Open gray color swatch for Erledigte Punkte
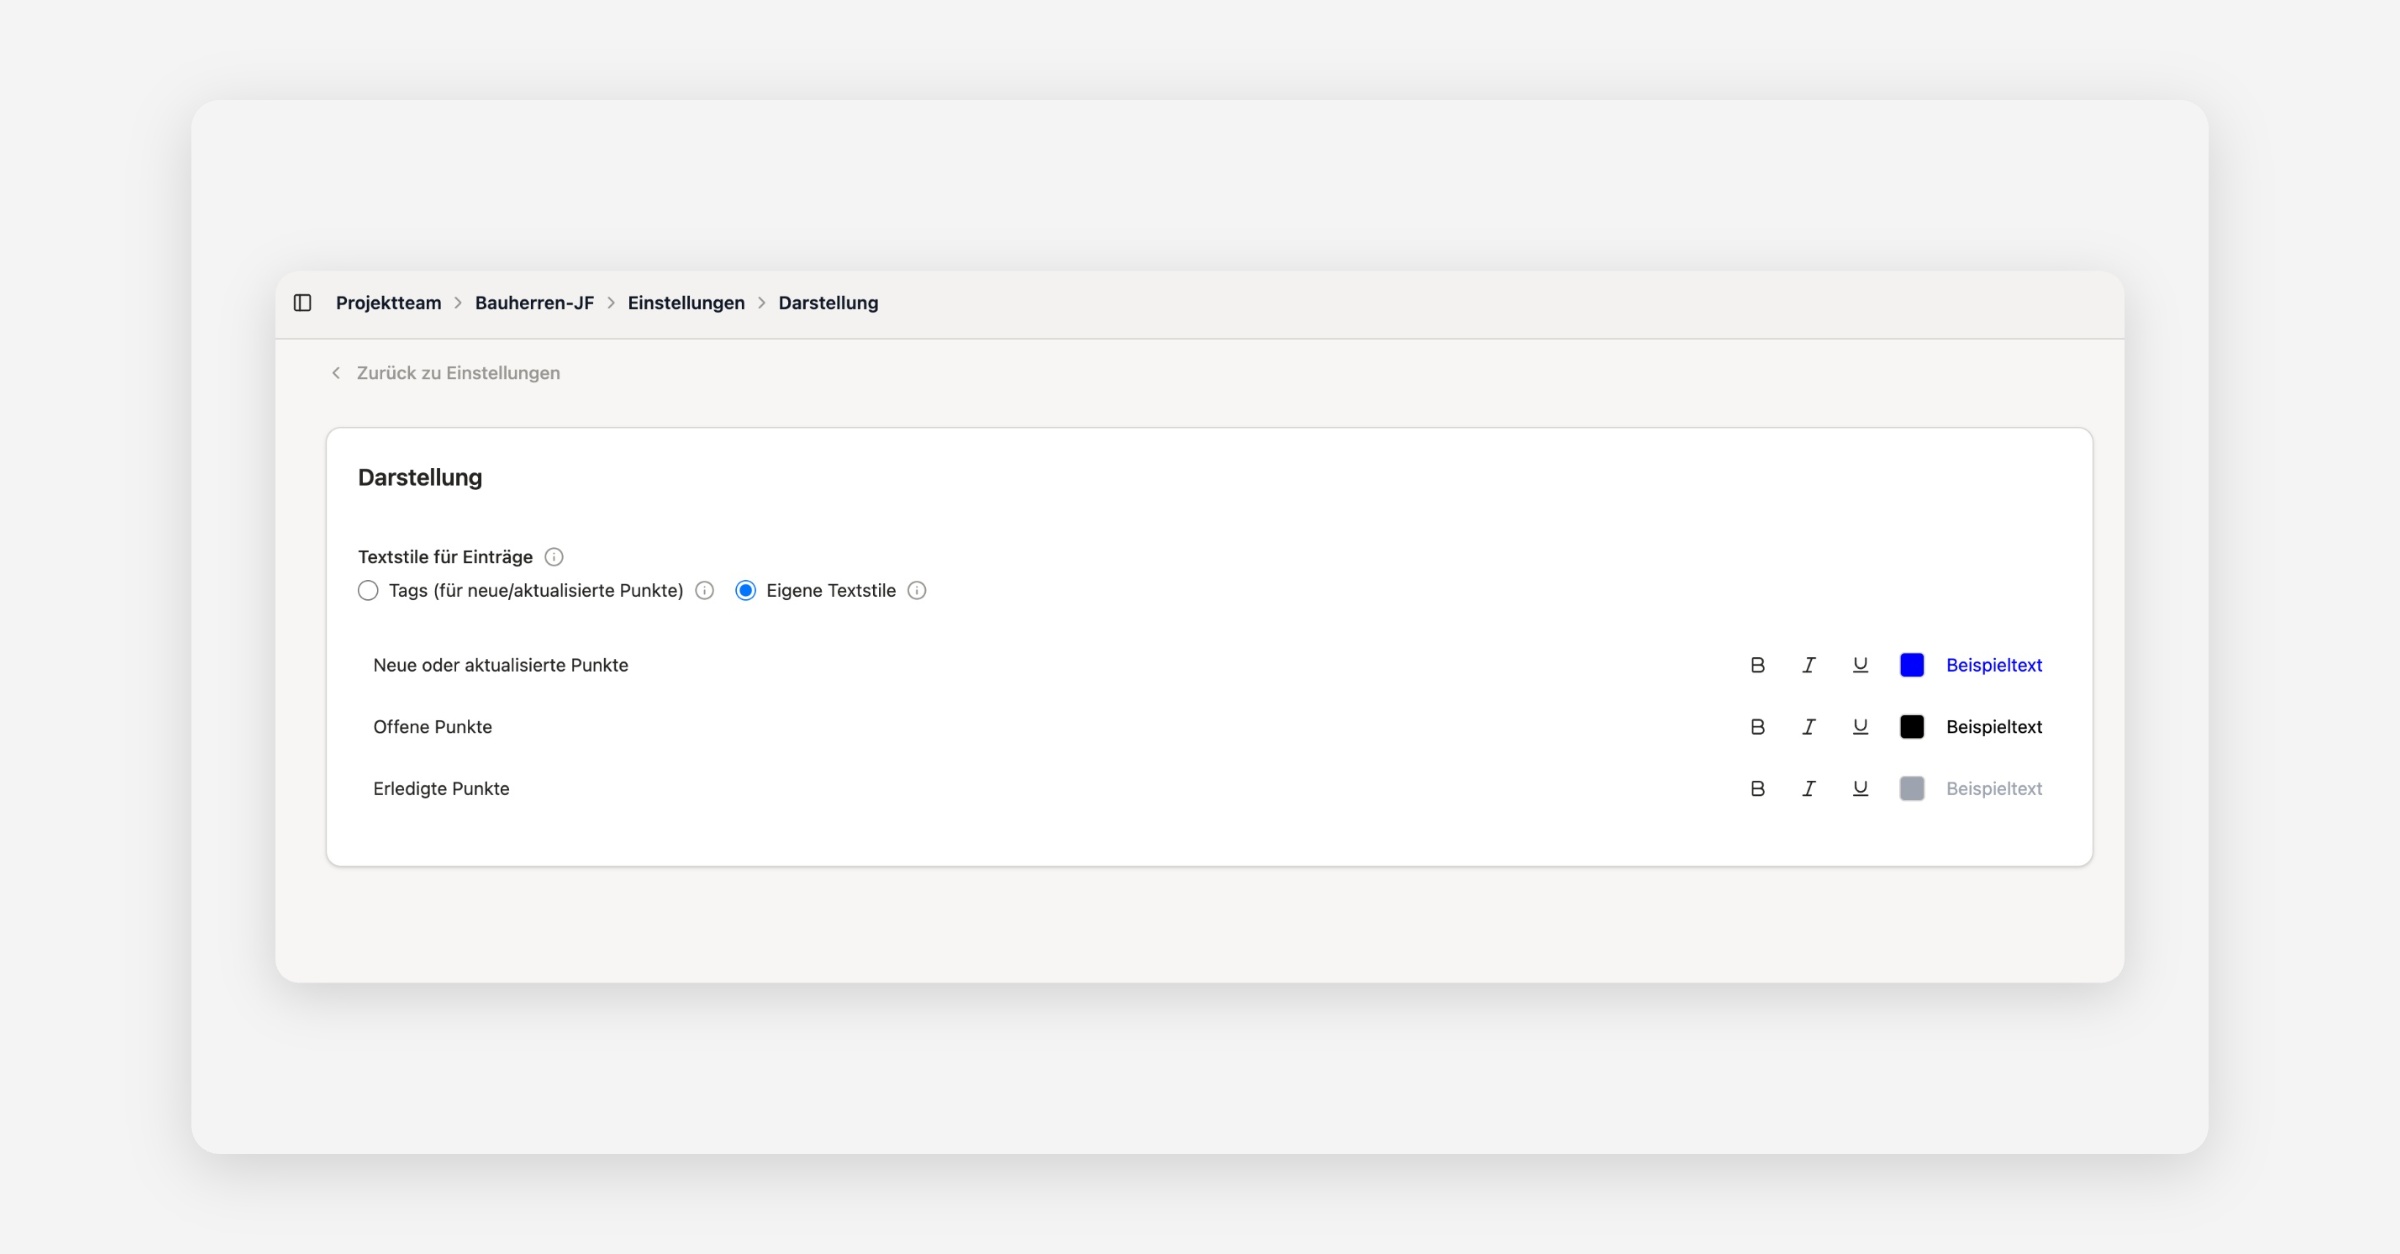2400x1254 pixels. click(x=1912, y=789)
